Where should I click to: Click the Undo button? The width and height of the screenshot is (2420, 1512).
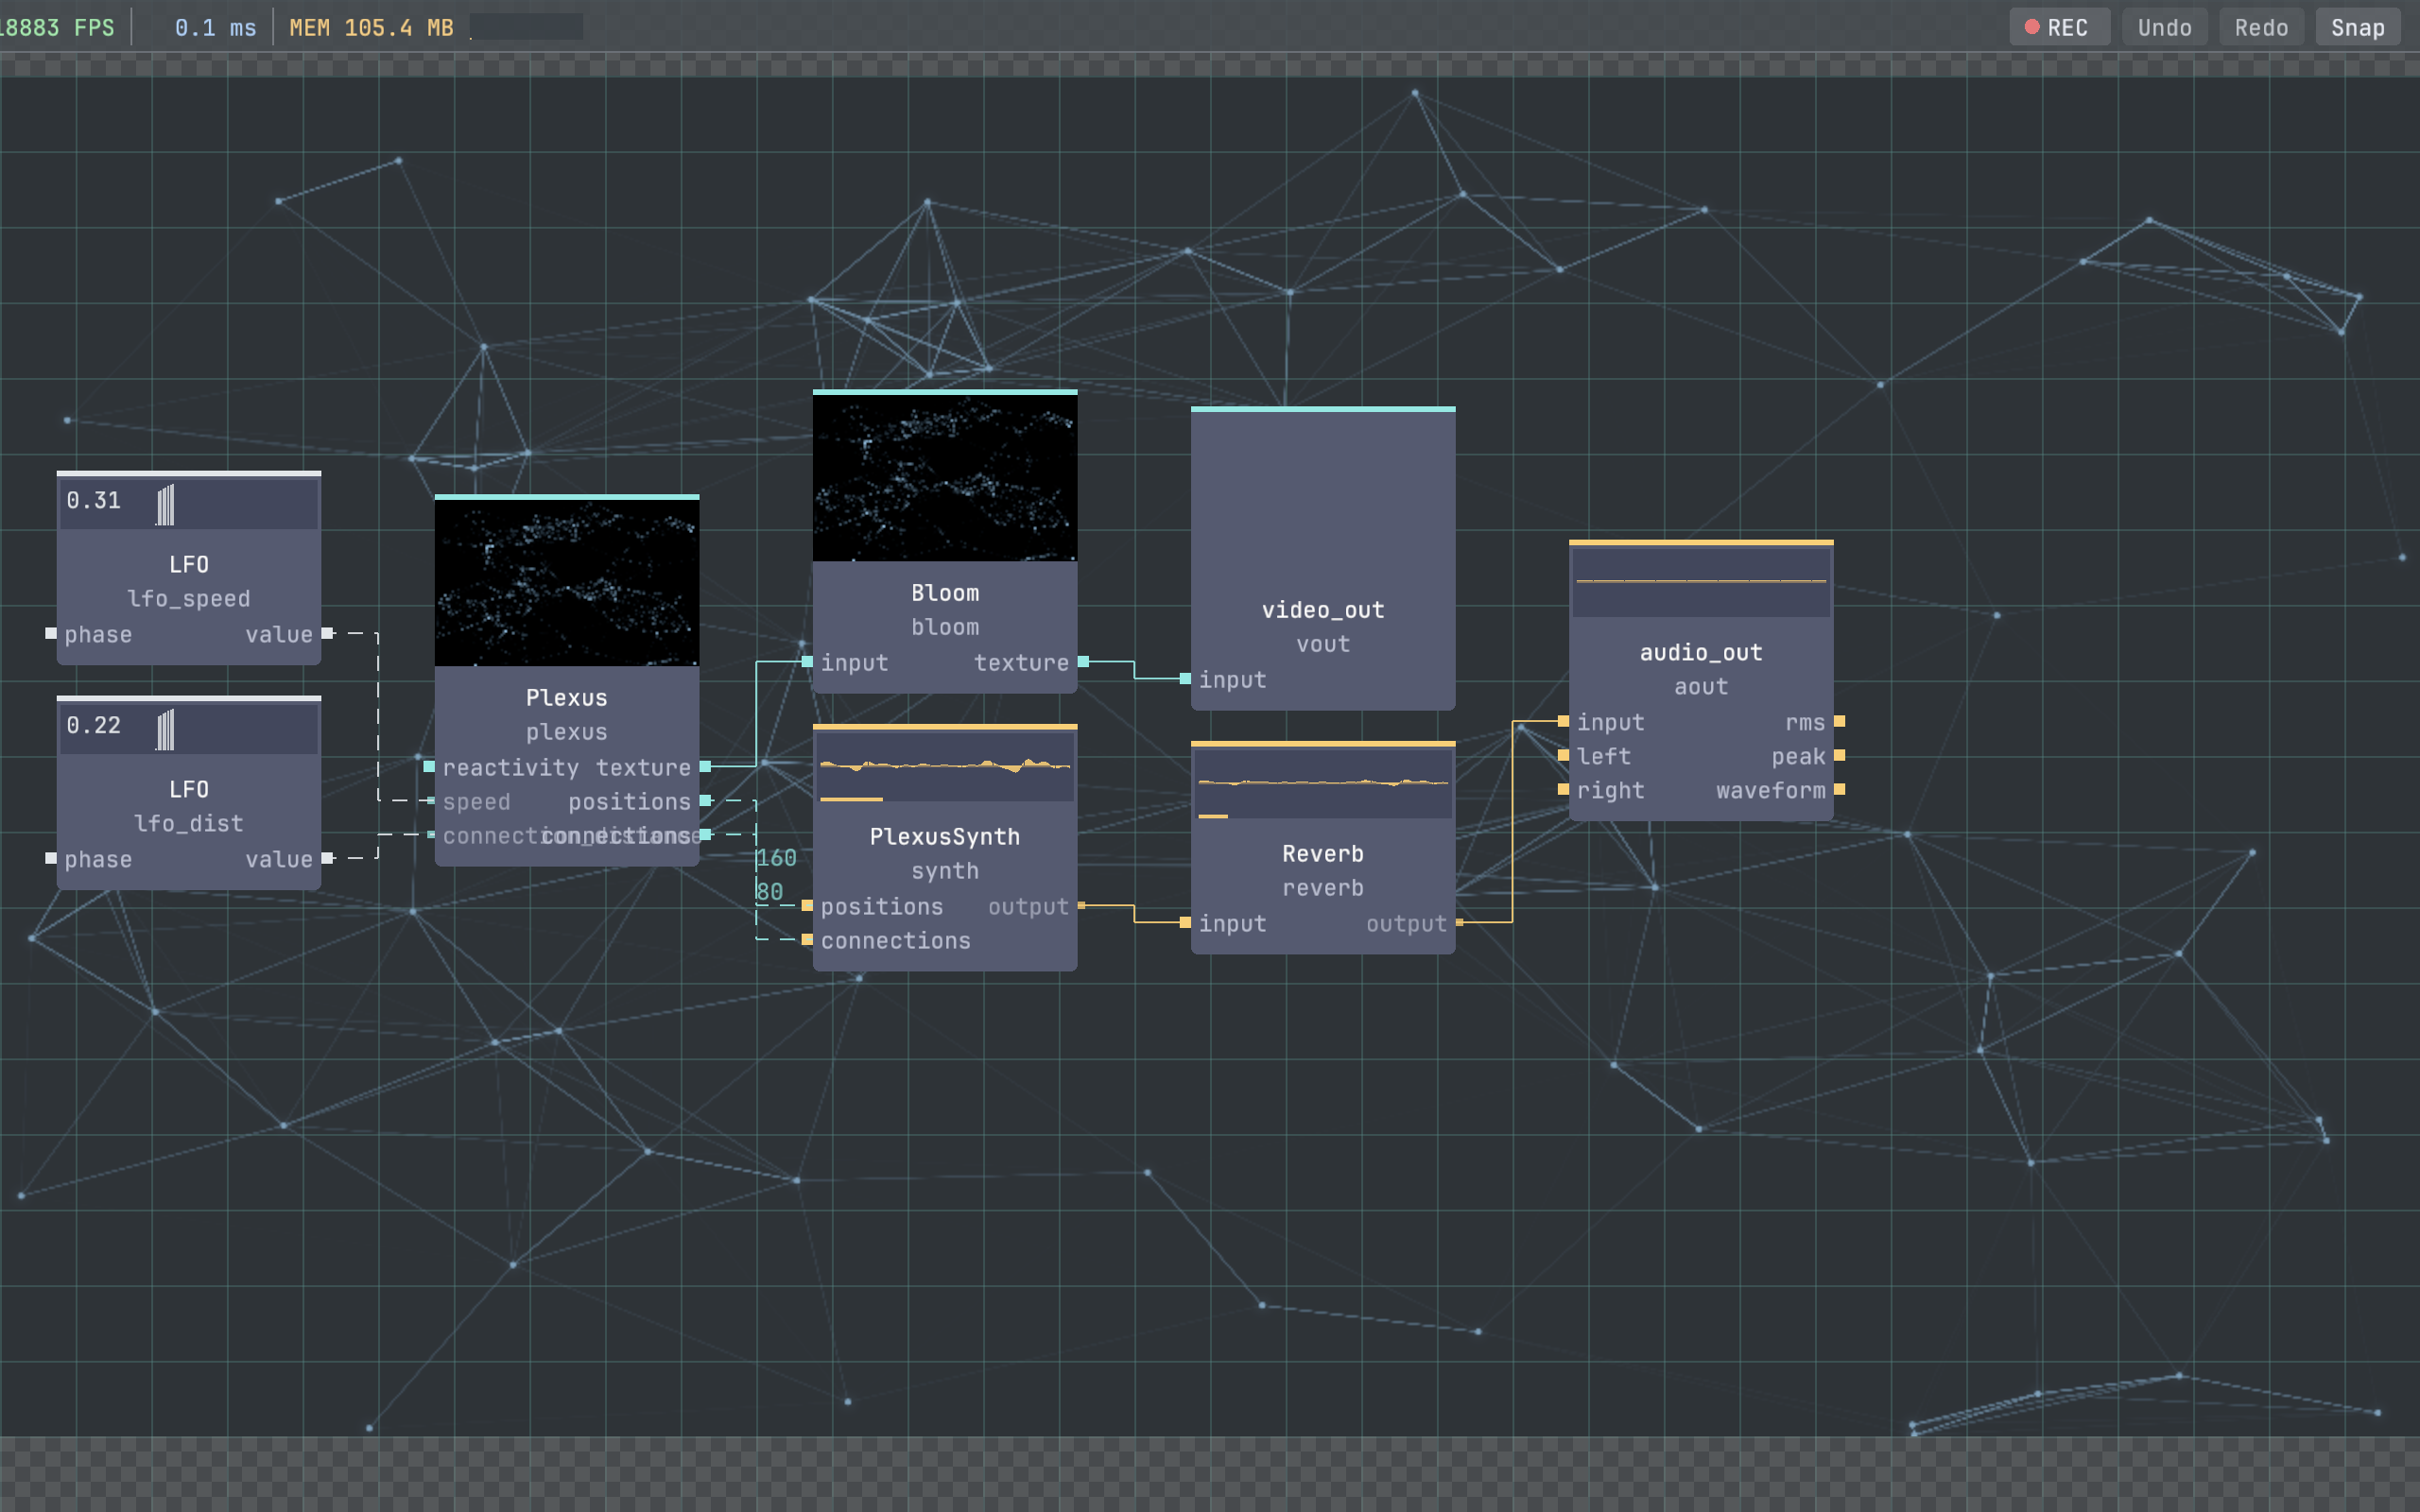[2164, 27]
